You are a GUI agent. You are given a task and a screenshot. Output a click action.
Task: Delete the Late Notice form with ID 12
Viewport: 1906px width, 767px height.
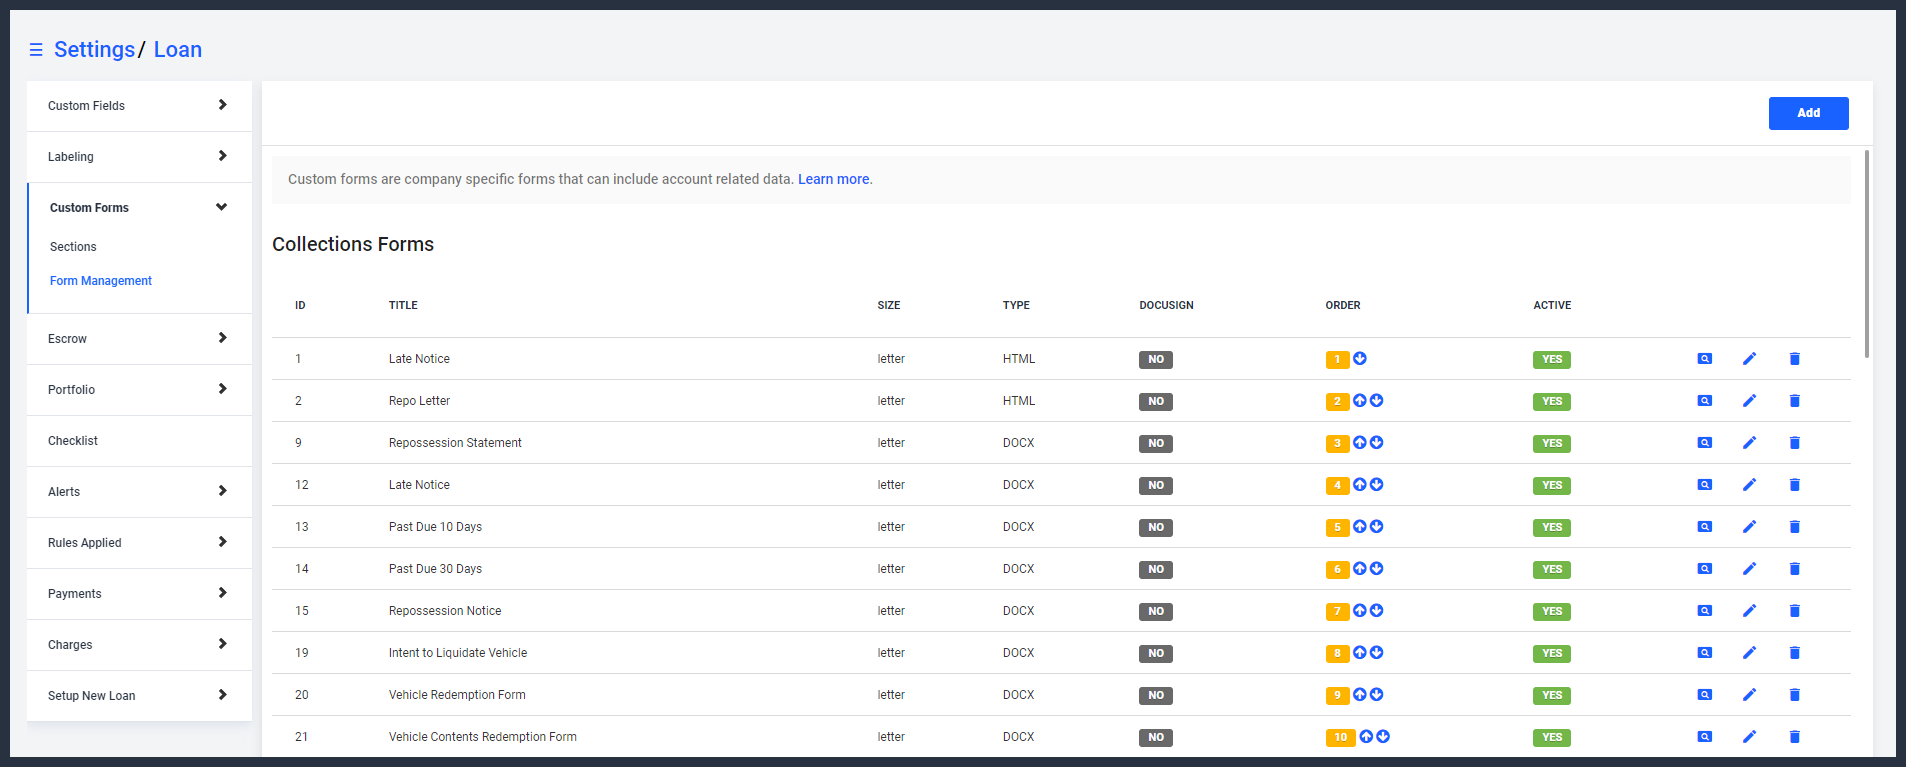(x=1794, y=485)
